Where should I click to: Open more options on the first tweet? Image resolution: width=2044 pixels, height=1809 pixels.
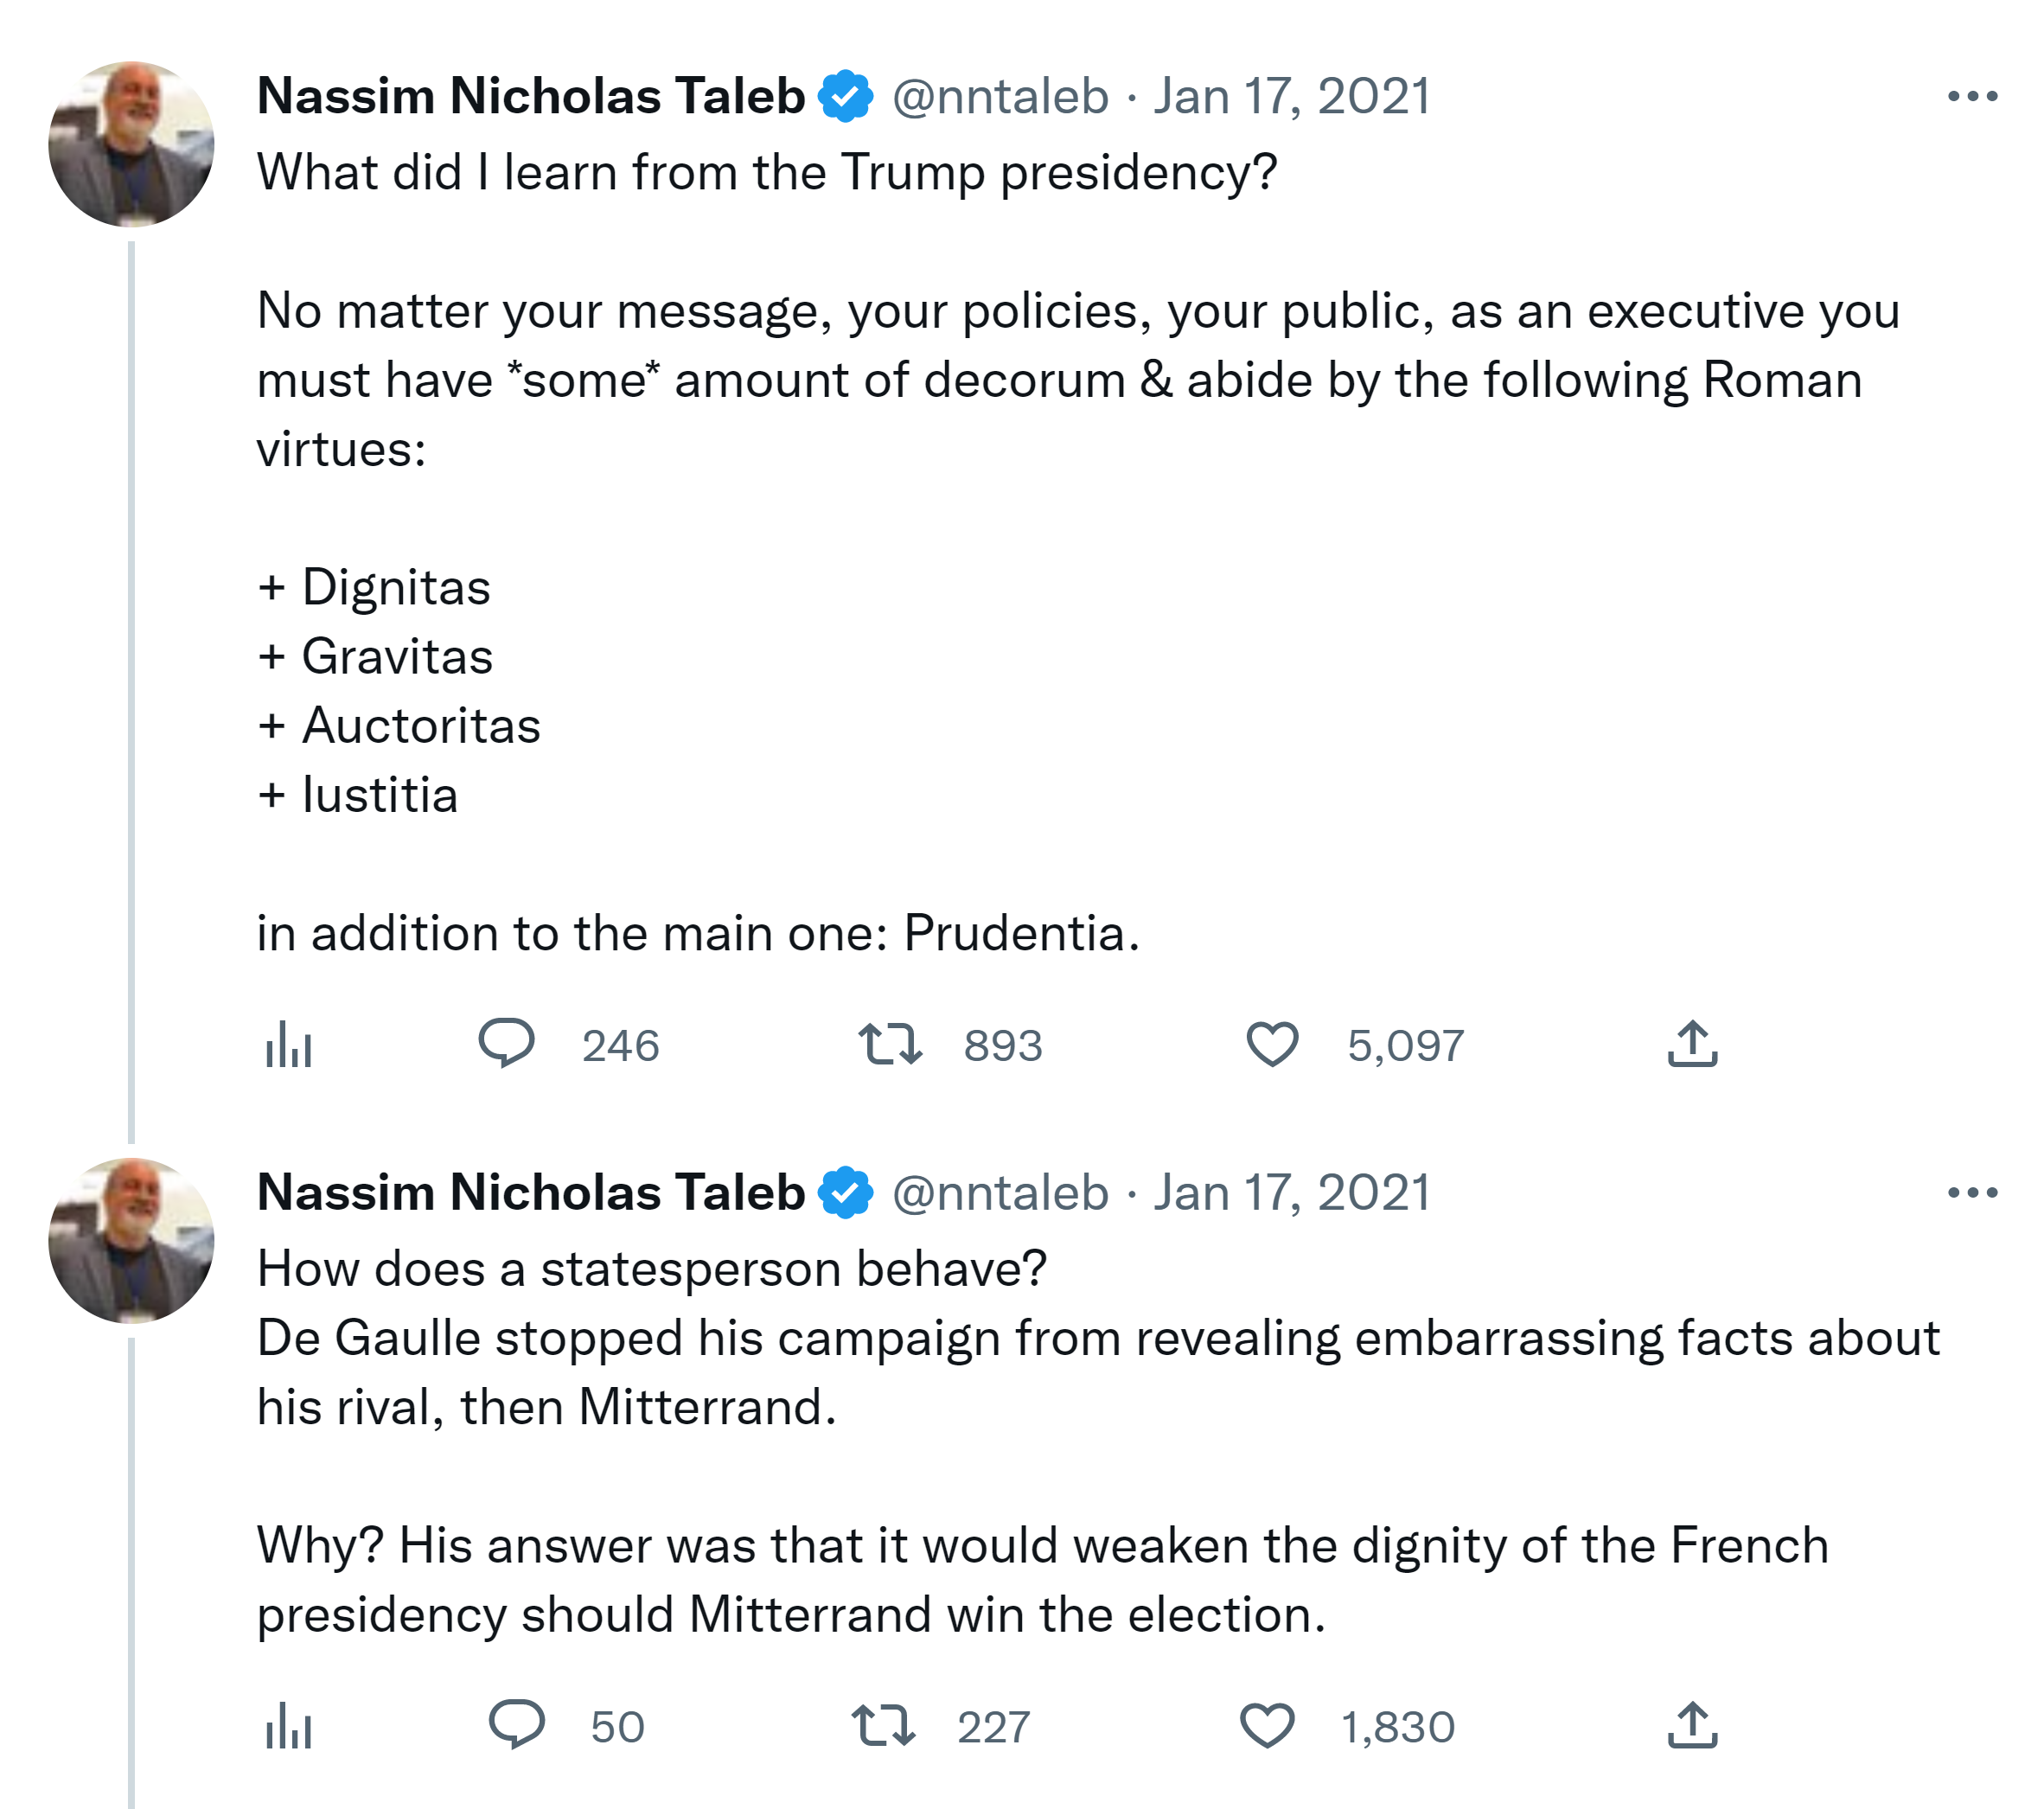click(x=1972, y=97)
